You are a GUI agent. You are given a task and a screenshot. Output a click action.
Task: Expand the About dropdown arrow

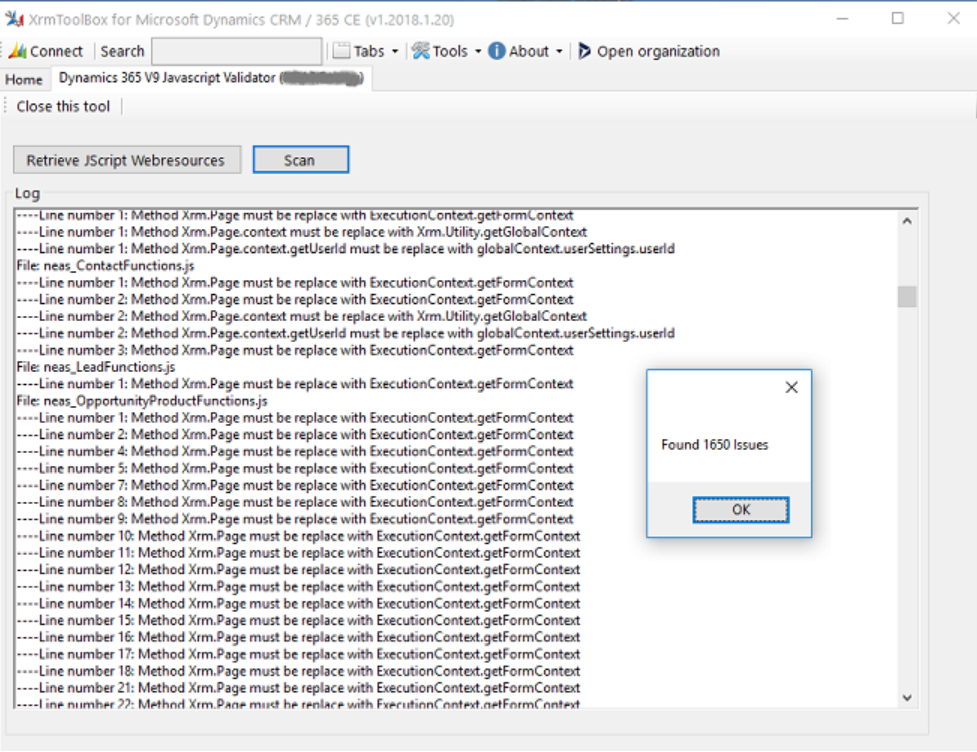tap(559, 52)
